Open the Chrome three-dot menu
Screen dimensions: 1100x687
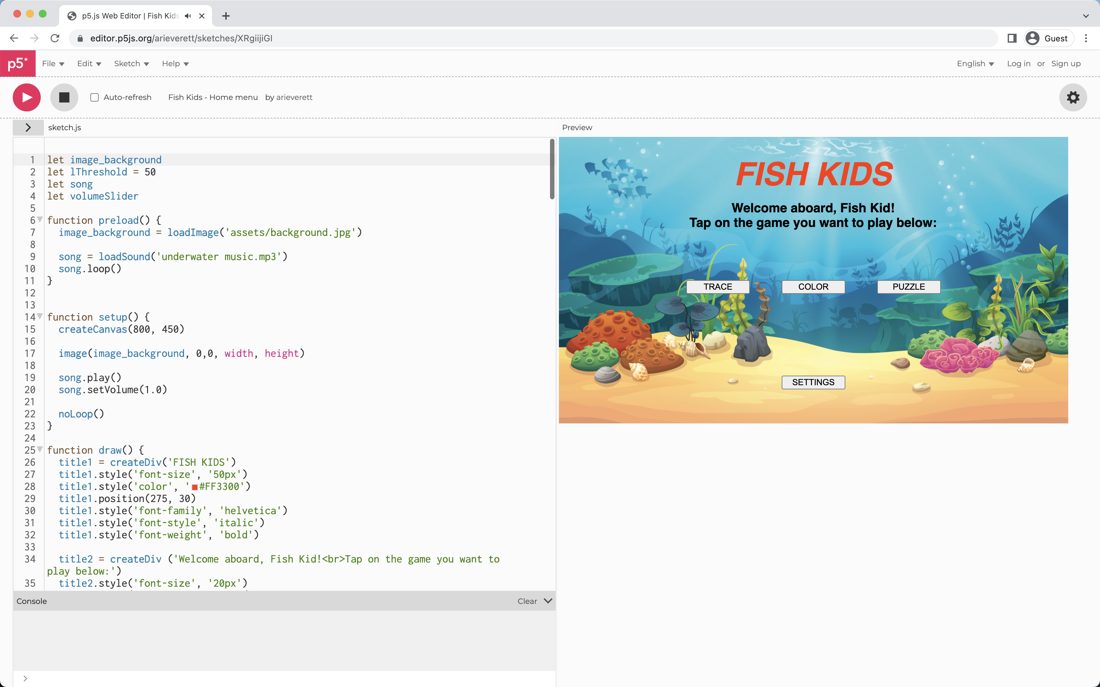pyautogui.click(x=1086, y=38)
